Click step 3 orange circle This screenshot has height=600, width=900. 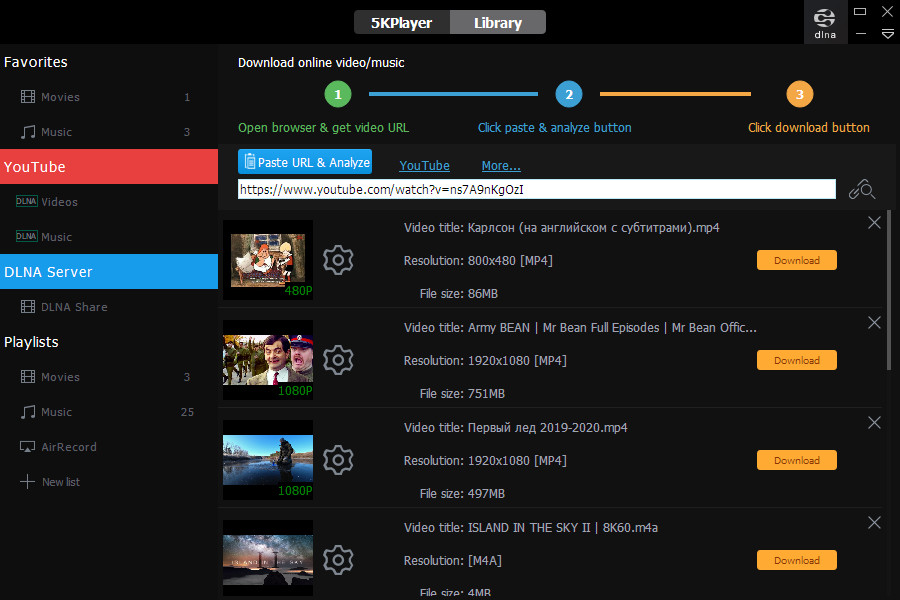click(800, 94)
